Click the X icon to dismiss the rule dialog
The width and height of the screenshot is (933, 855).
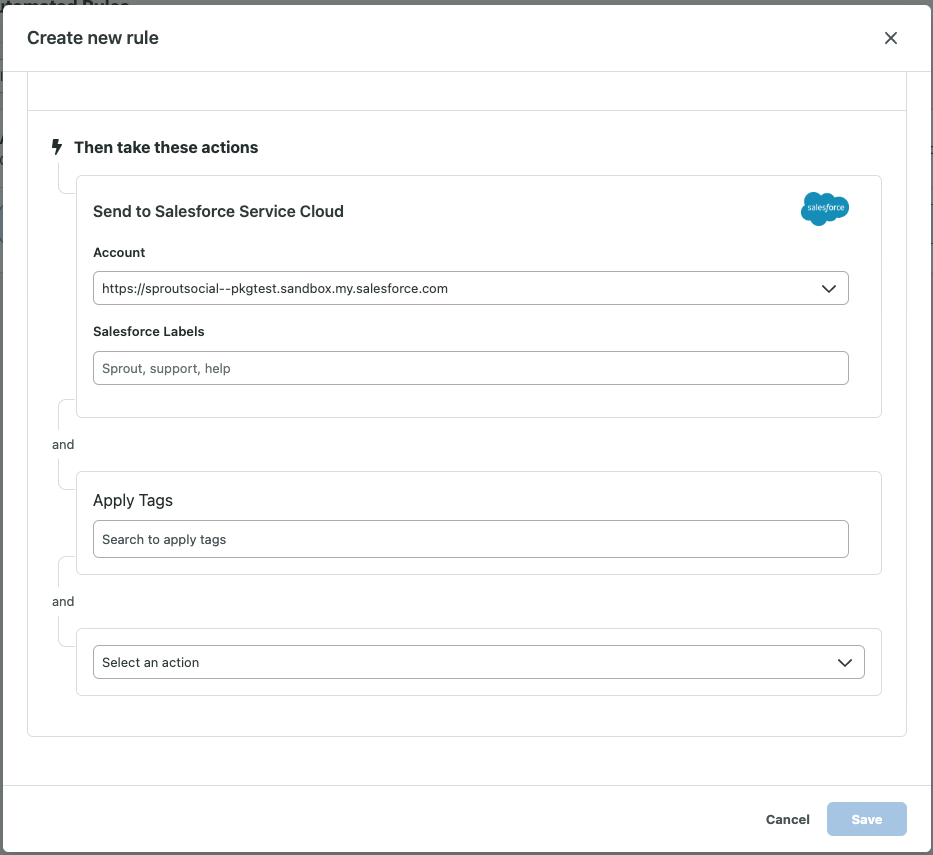(891, 38)
